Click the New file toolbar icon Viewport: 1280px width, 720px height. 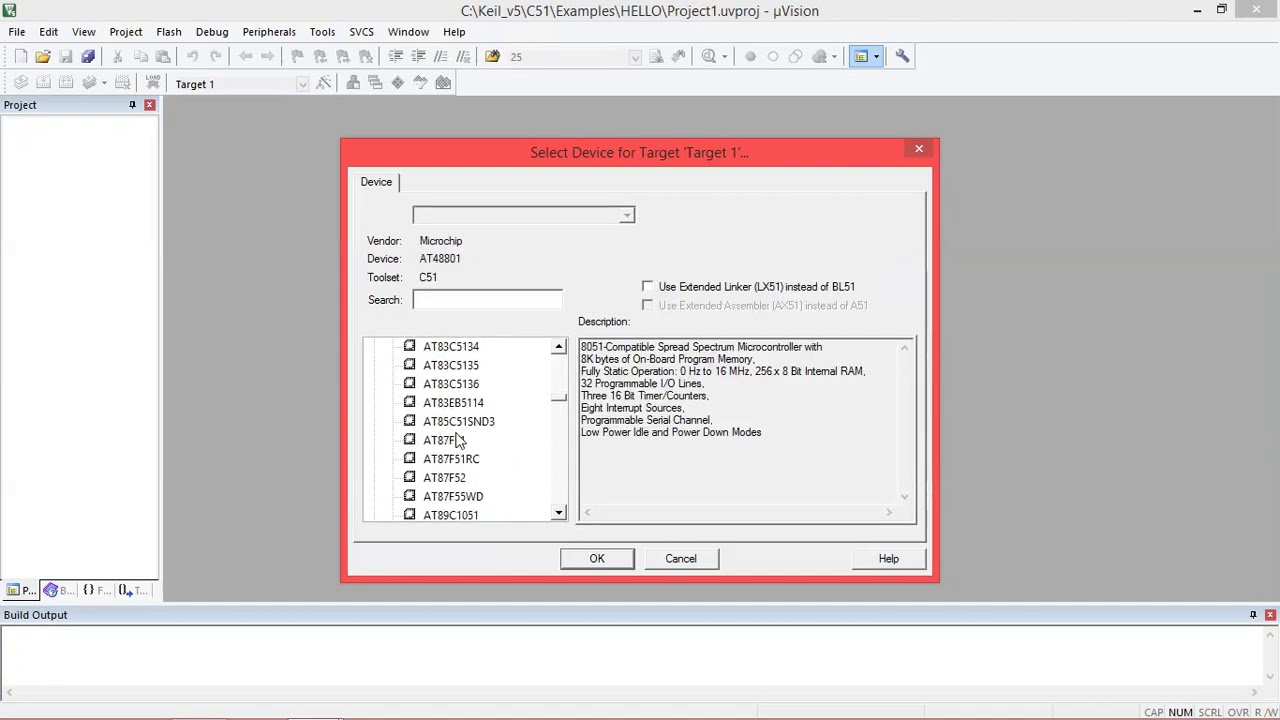click(20, 57)
